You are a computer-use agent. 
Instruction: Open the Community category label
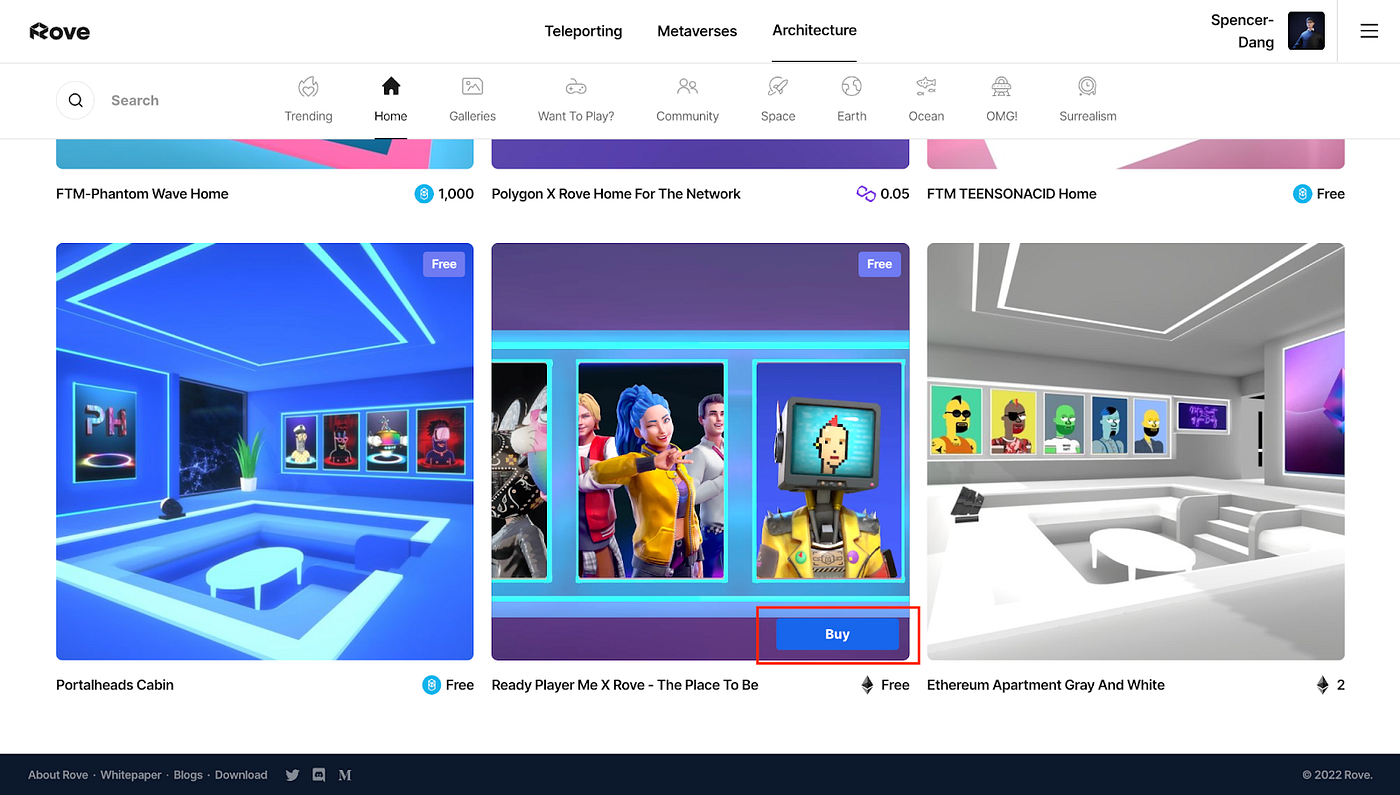pyautogui.click(x=687, y=116)
